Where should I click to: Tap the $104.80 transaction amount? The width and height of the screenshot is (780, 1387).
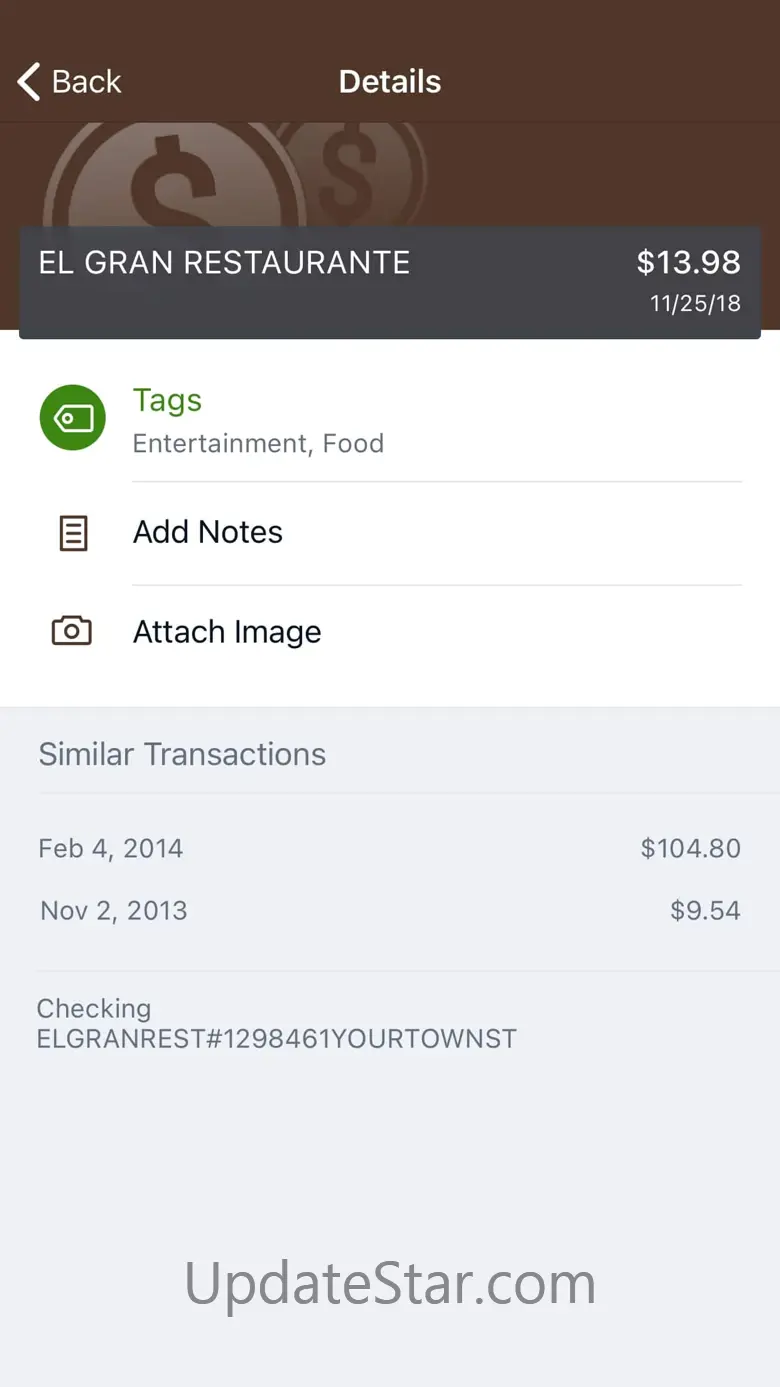pyautogui.click(x=690, y=849)
